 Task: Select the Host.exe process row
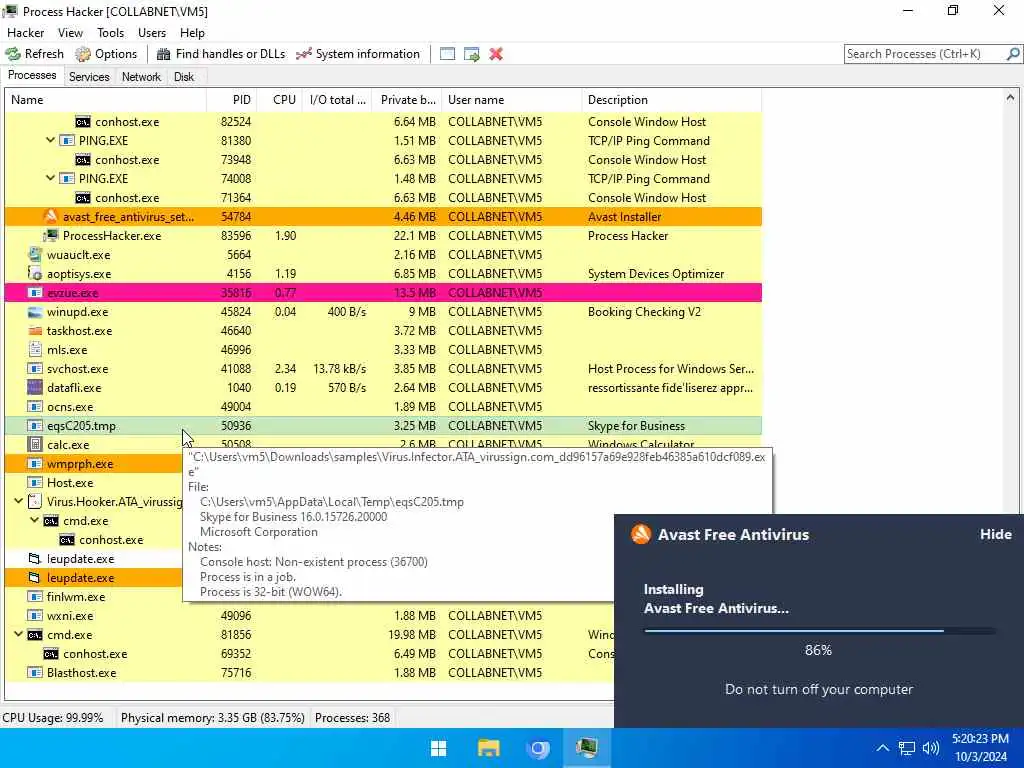[x=93, y=483]
